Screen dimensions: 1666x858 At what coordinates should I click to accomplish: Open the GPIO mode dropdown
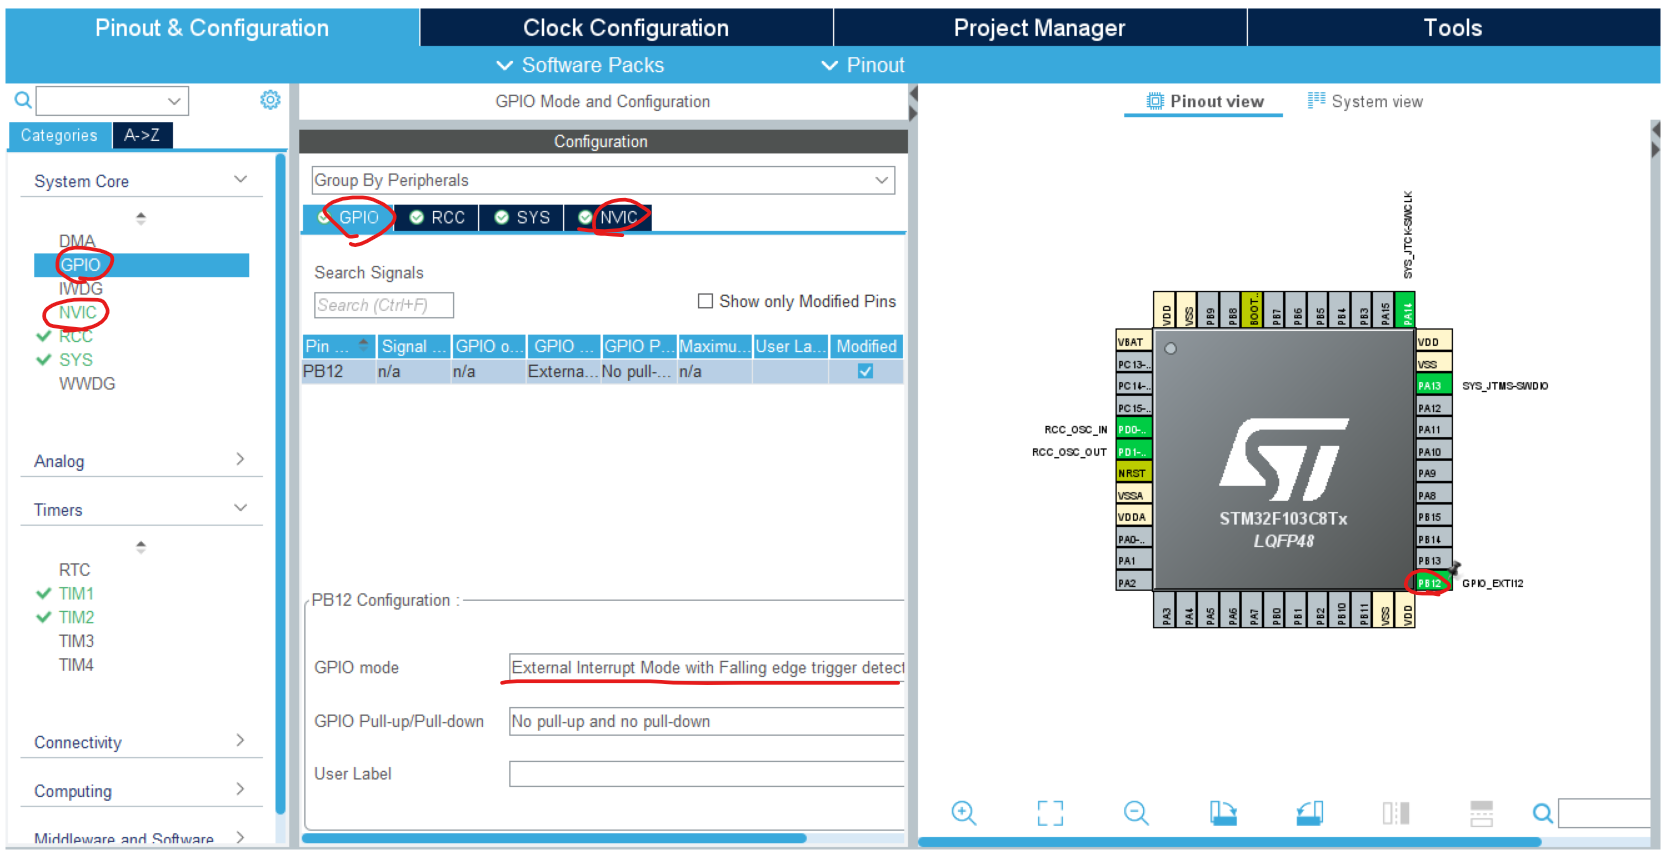pos(706,667)
